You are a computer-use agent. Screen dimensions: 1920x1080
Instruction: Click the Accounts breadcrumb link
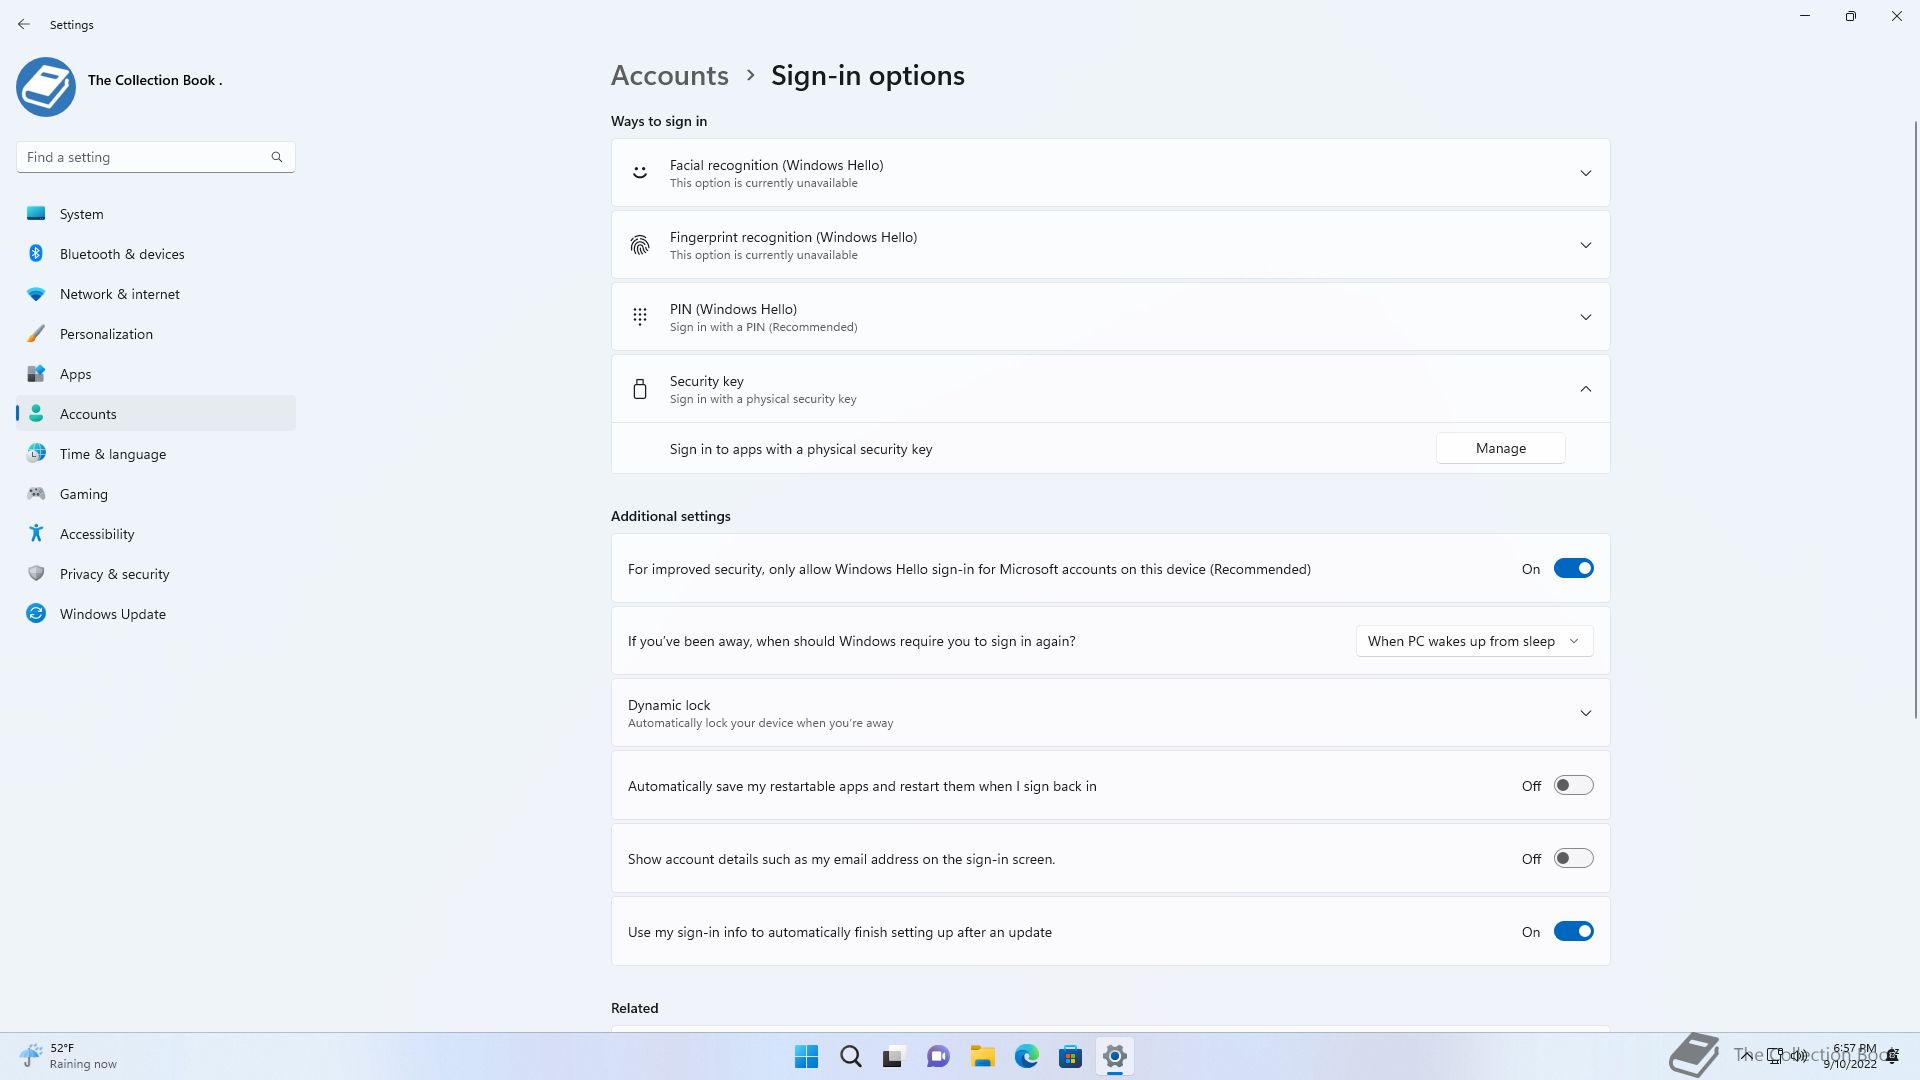669,76
